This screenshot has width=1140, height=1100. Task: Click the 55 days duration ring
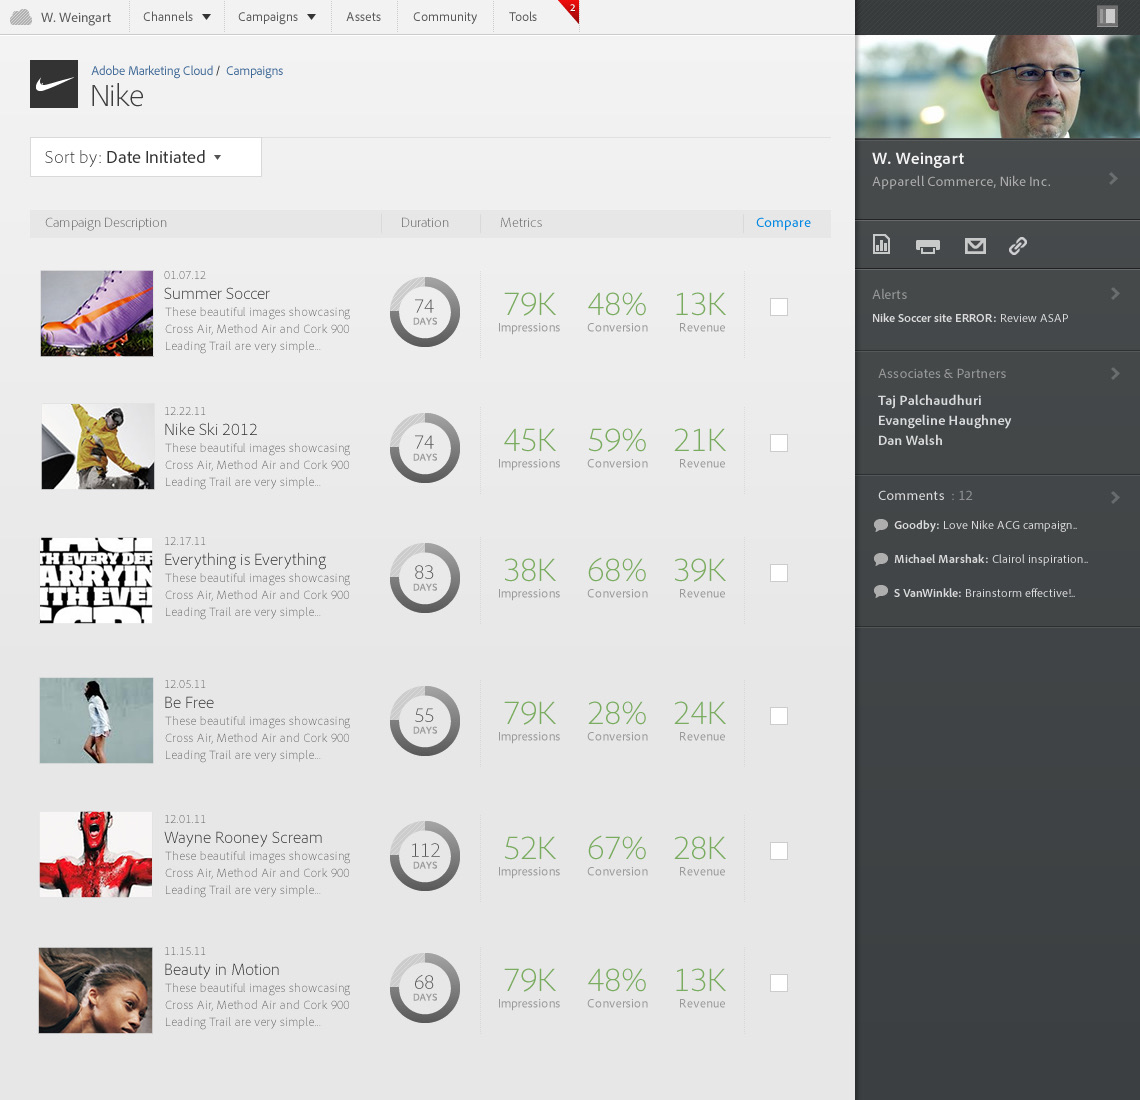tap(425, 721)
